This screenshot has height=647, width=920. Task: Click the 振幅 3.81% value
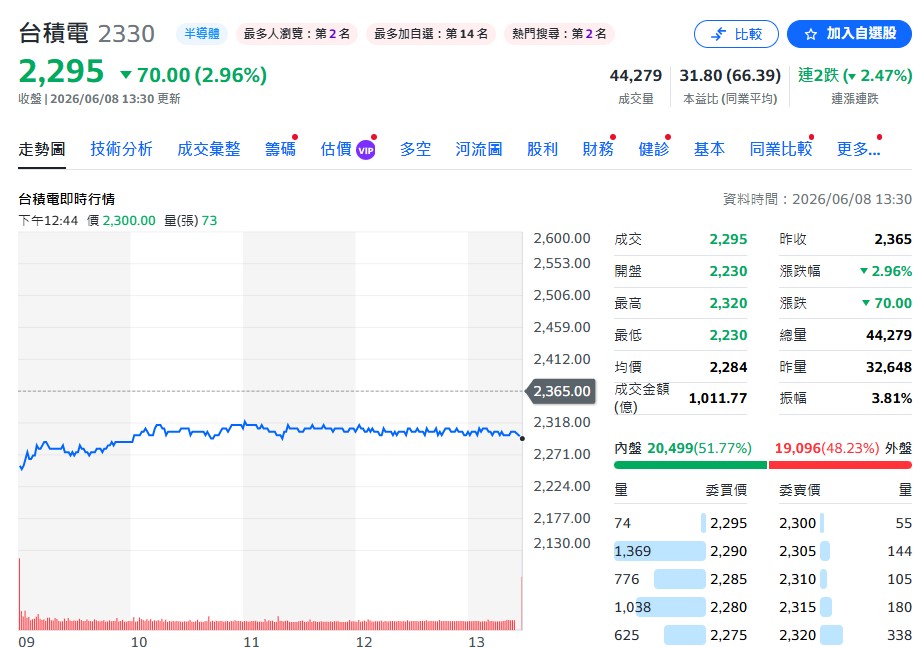(x=891, y=399)
